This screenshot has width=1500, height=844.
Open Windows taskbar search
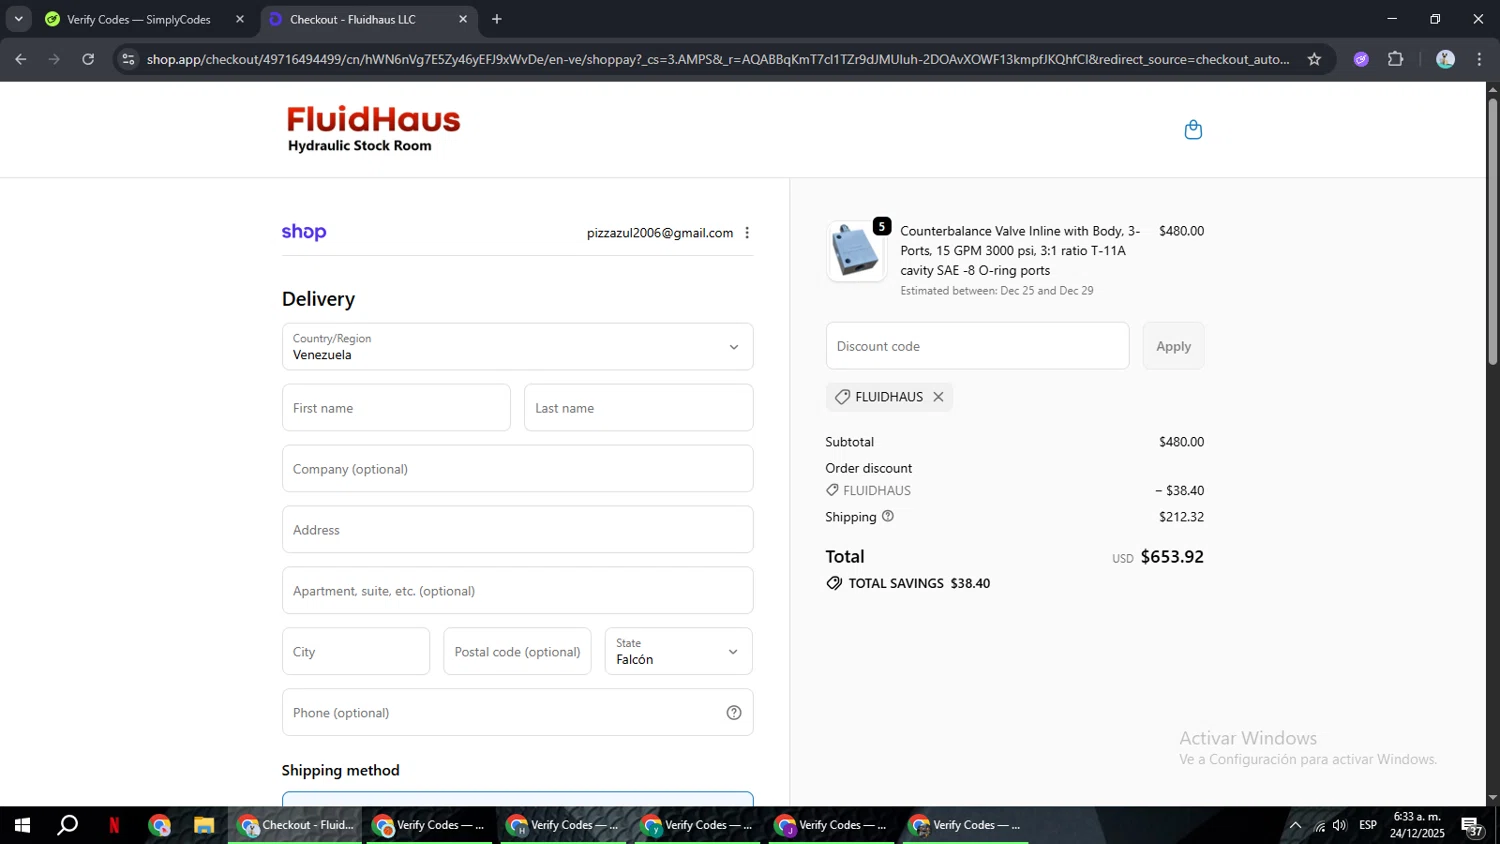(67, 825)
